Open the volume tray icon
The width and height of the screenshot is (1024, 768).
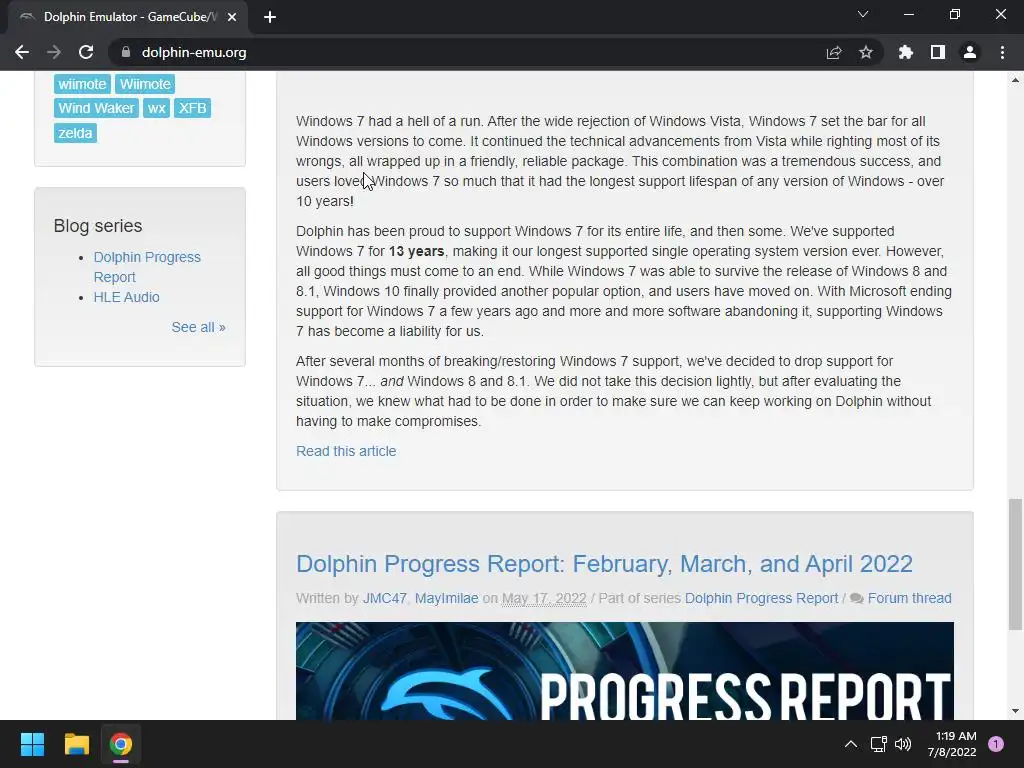(x=903, y=744)
